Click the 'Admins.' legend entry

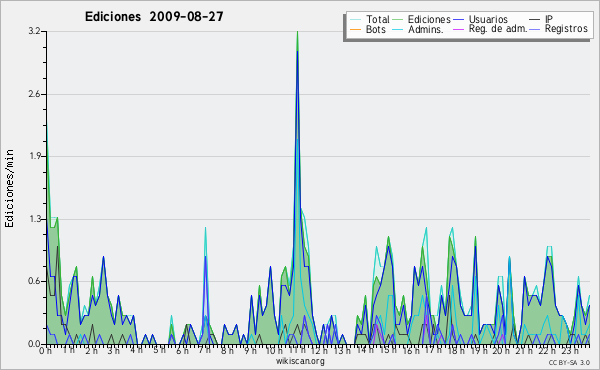coord(426,29)
